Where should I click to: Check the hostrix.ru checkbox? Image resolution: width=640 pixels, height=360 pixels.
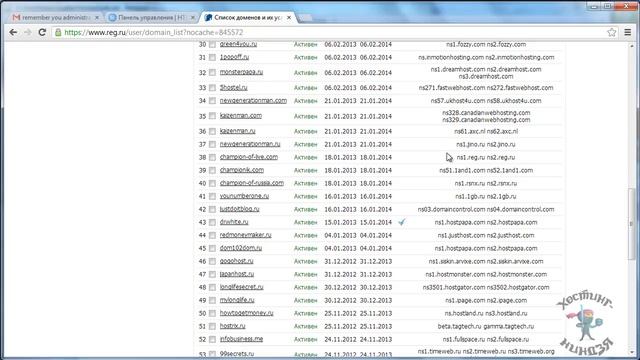click(212, 326)
